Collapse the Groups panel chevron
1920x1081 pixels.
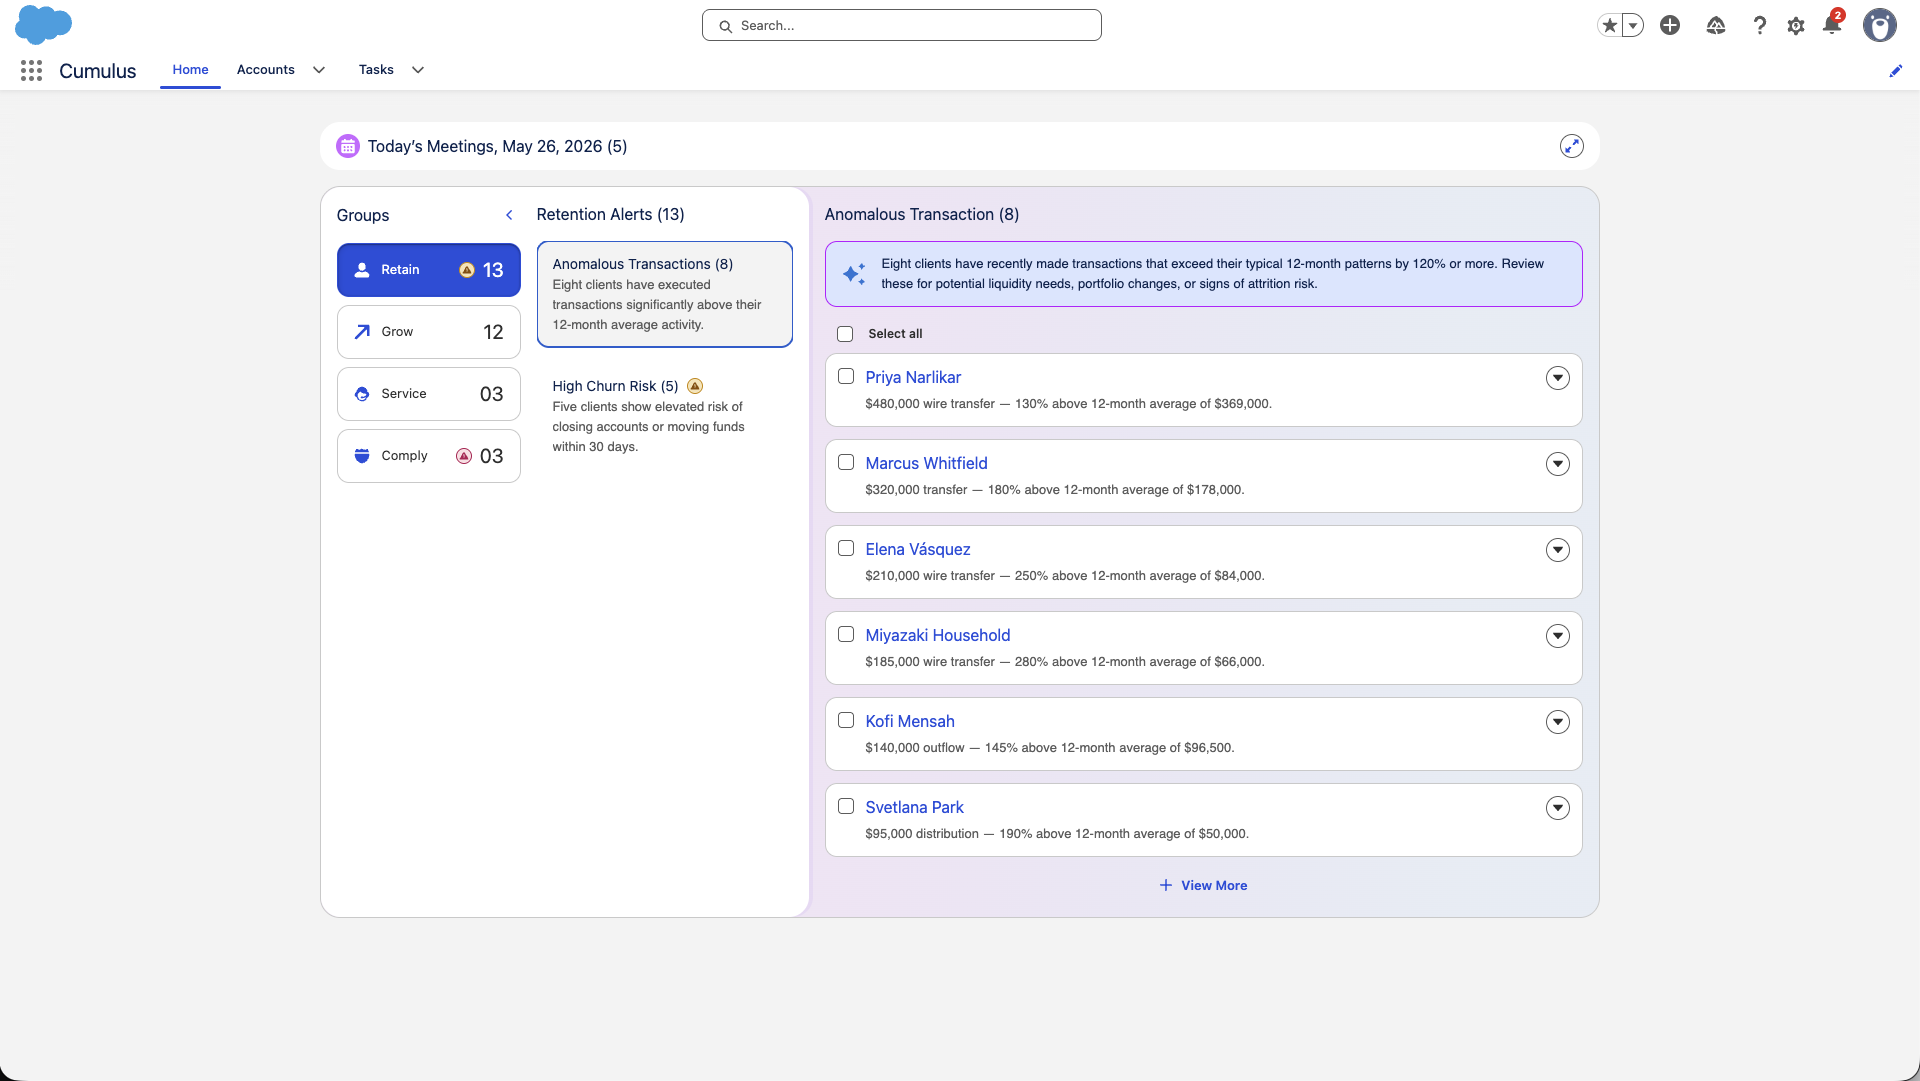(x=509, y=215)
